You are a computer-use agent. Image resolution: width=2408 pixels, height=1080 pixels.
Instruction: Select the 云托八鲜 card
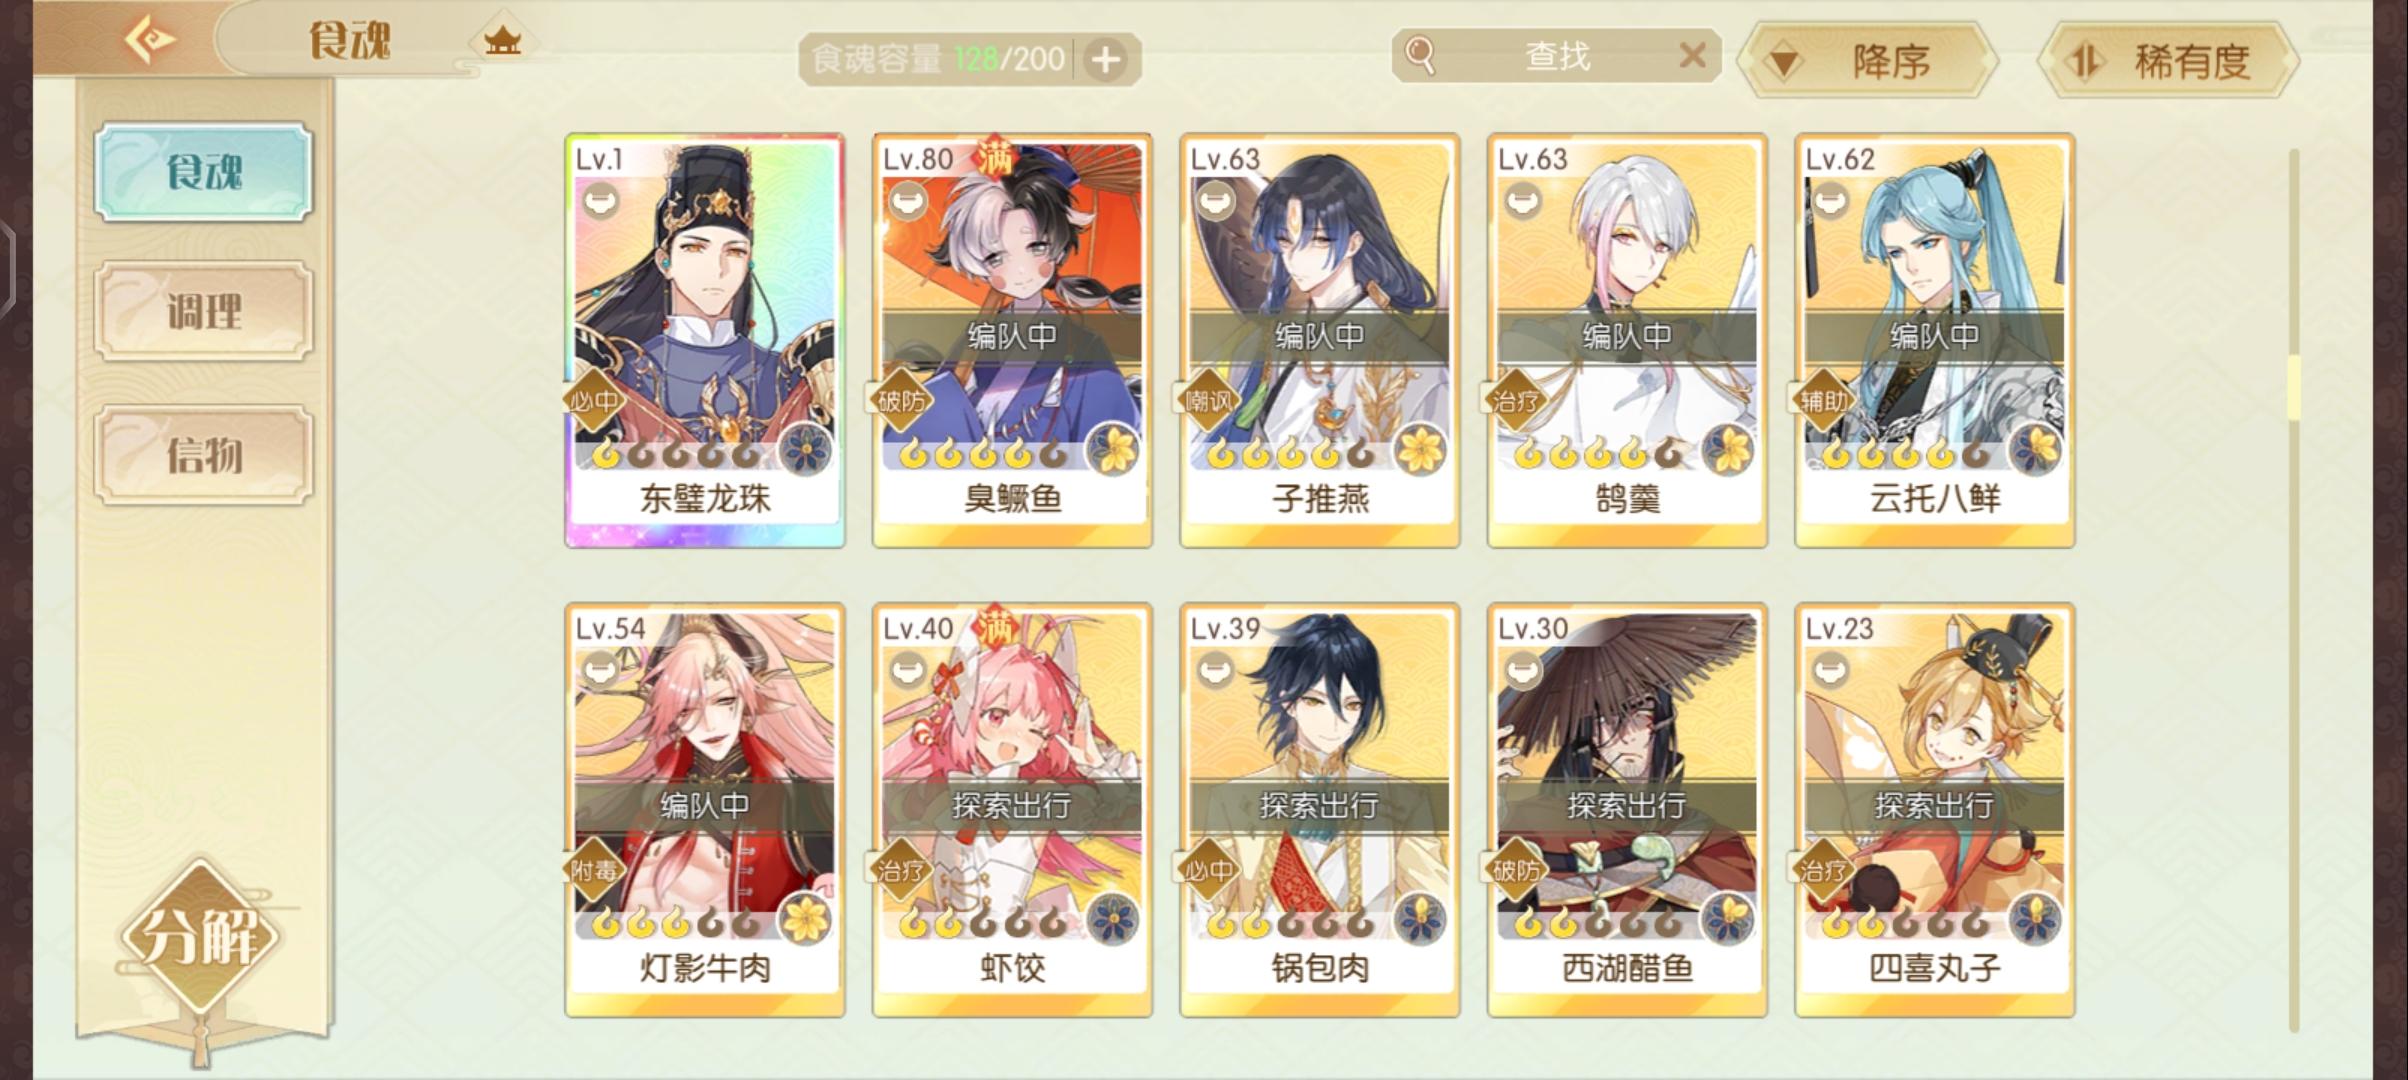pyautogui.click(x=1935, y=340)
